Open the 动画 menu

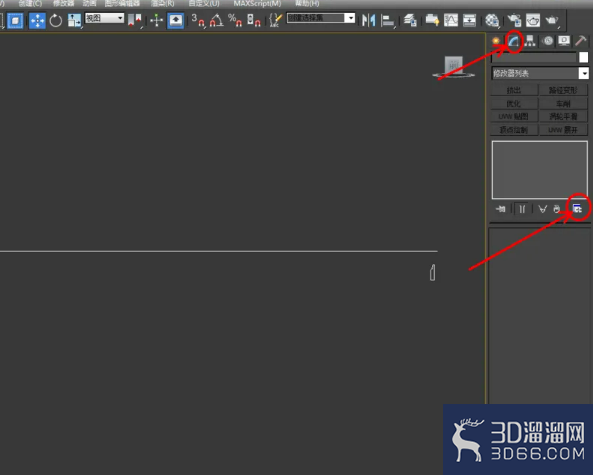[x=89, y=3]
